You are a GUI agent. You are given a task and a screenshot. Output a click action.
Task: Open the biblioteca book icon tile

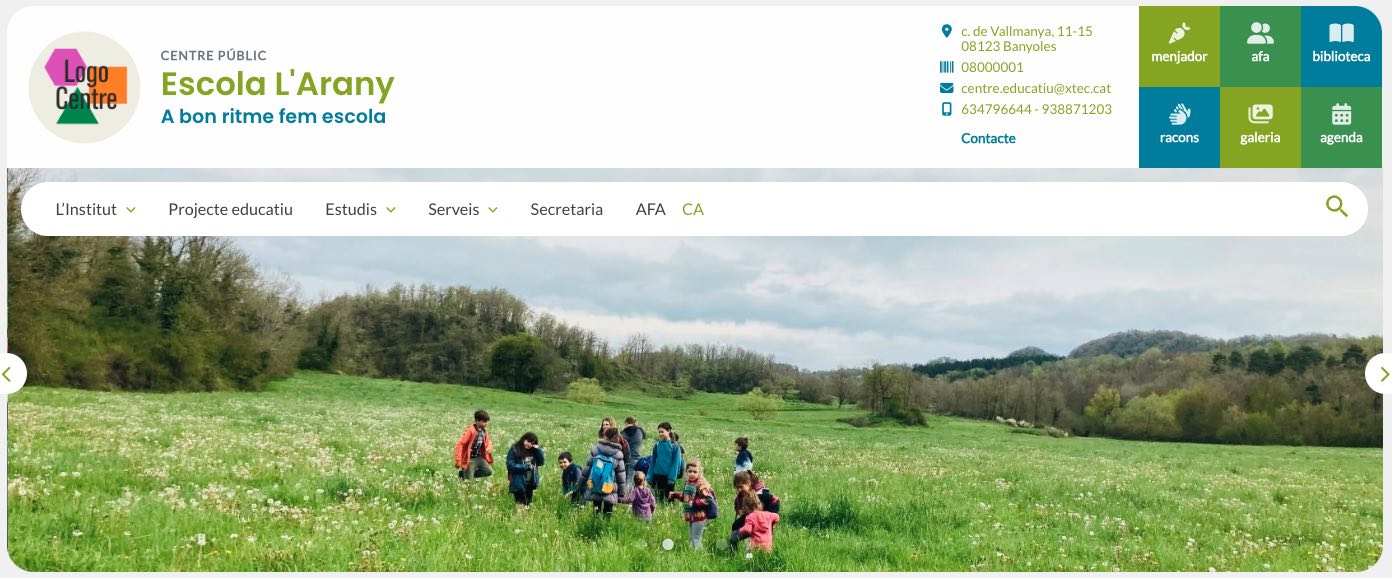1341,46
